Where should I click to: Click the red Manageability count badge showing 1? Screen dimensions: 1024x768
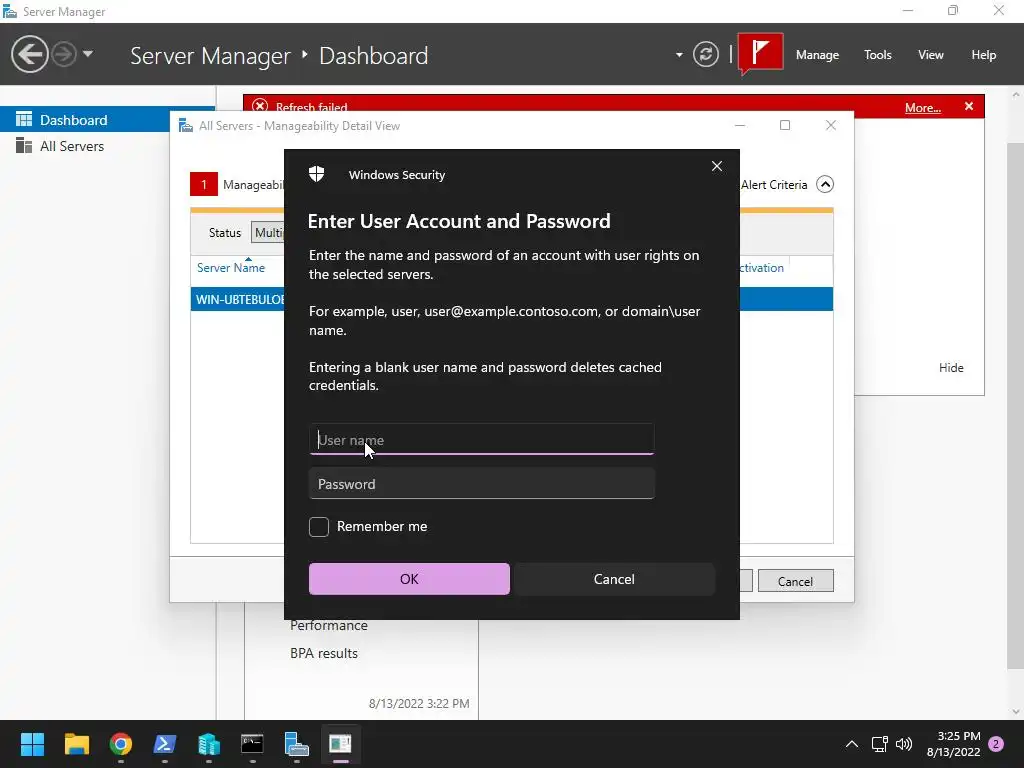pos(204,184)
